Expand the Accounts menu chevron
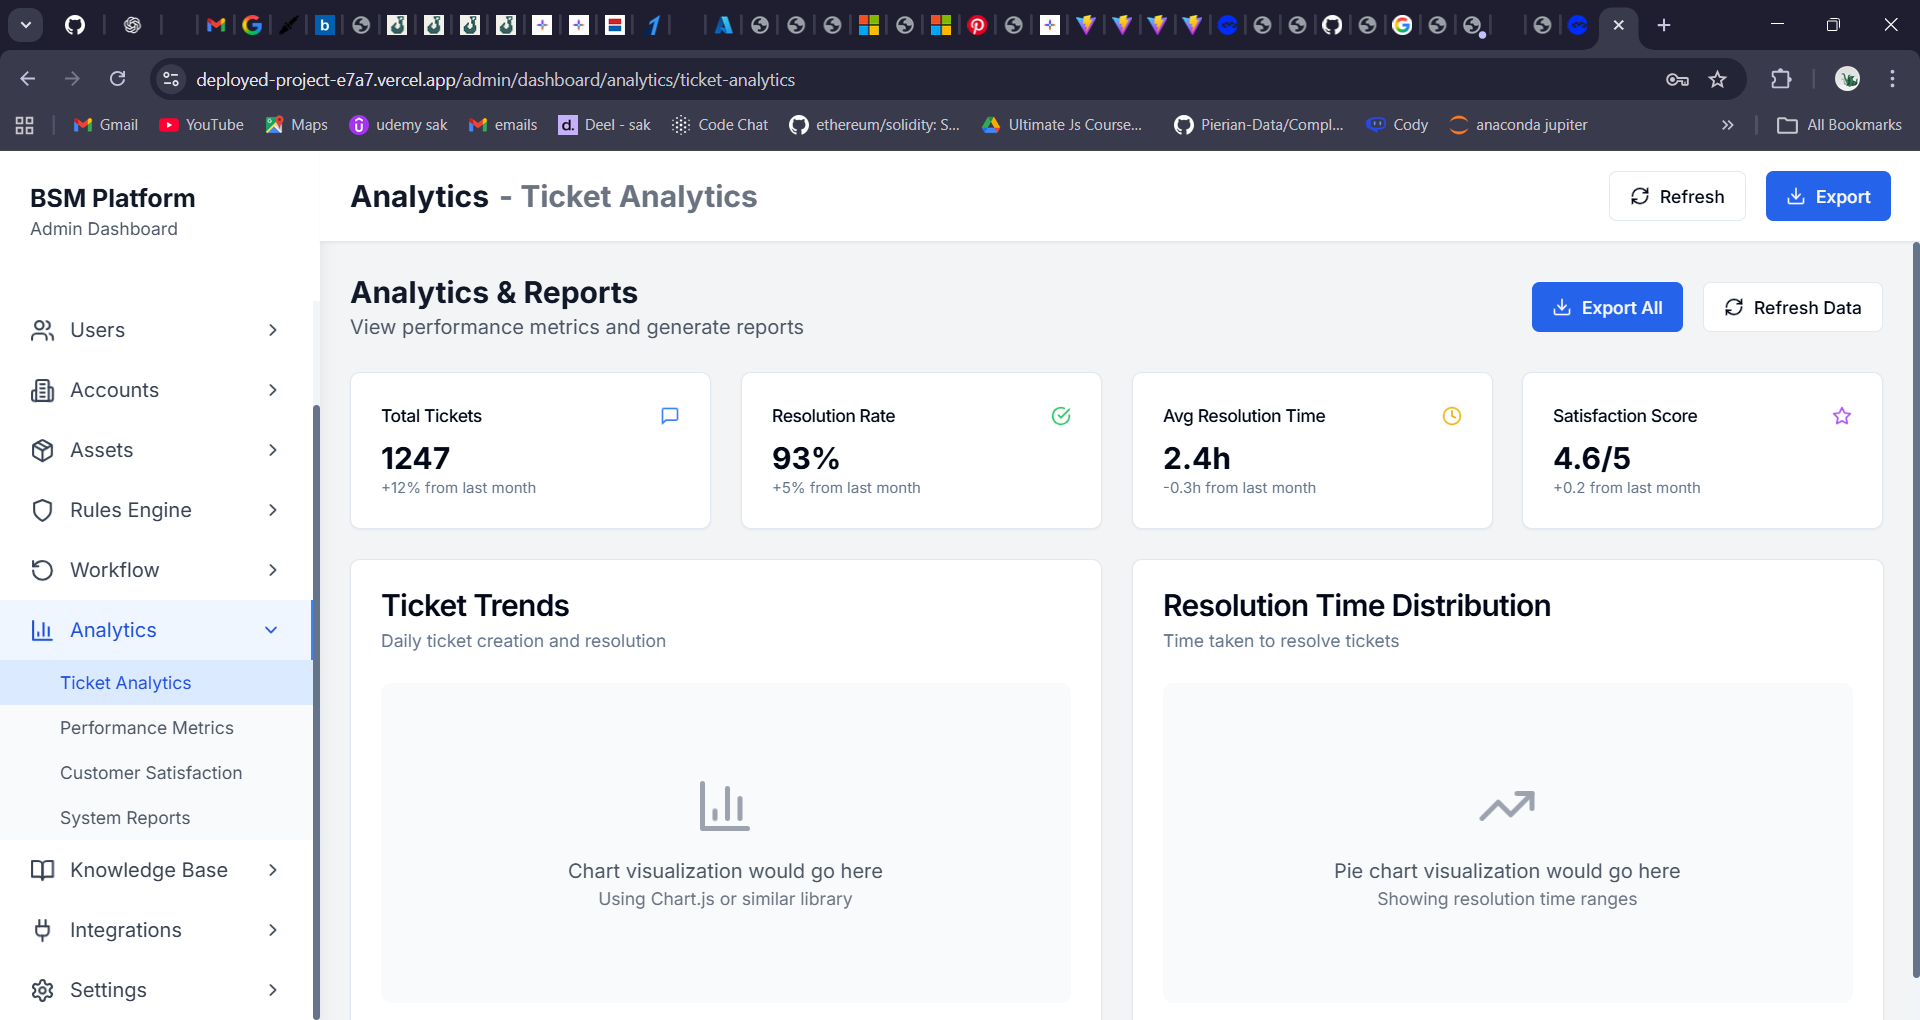This screenshot has width=1920, height=1020. click(273, 390)
